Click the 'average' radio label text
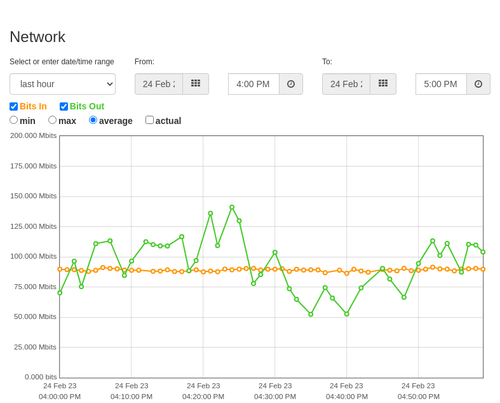Image resolution: width=500 pixels, height=403 pixels. pyautogui.click(x=116, y=121)
